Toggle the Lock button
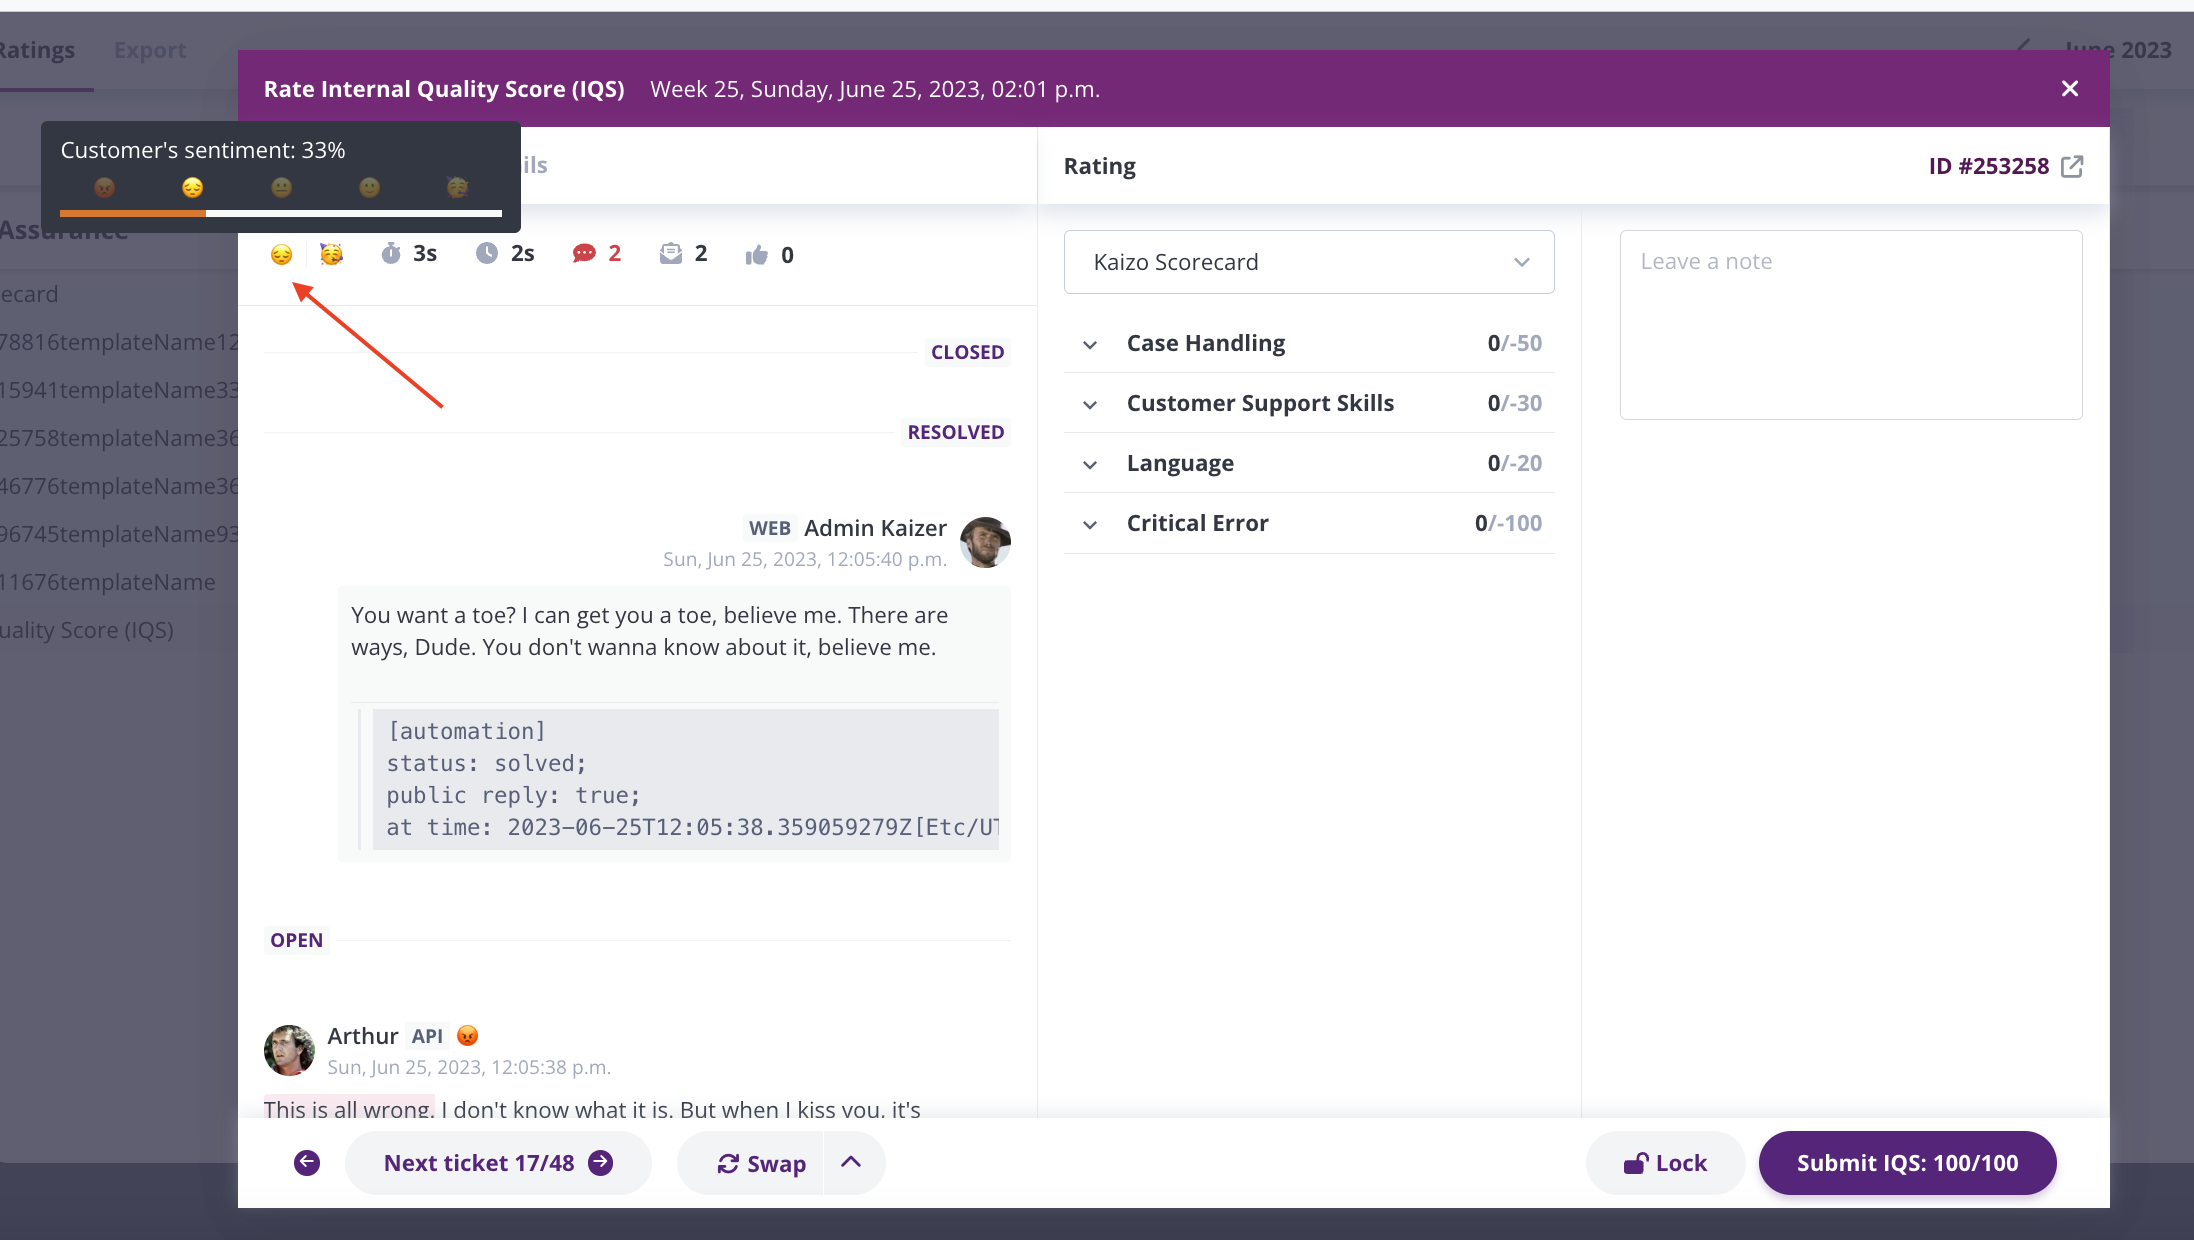The image size is (2194, 1240). [1665, 1163]
